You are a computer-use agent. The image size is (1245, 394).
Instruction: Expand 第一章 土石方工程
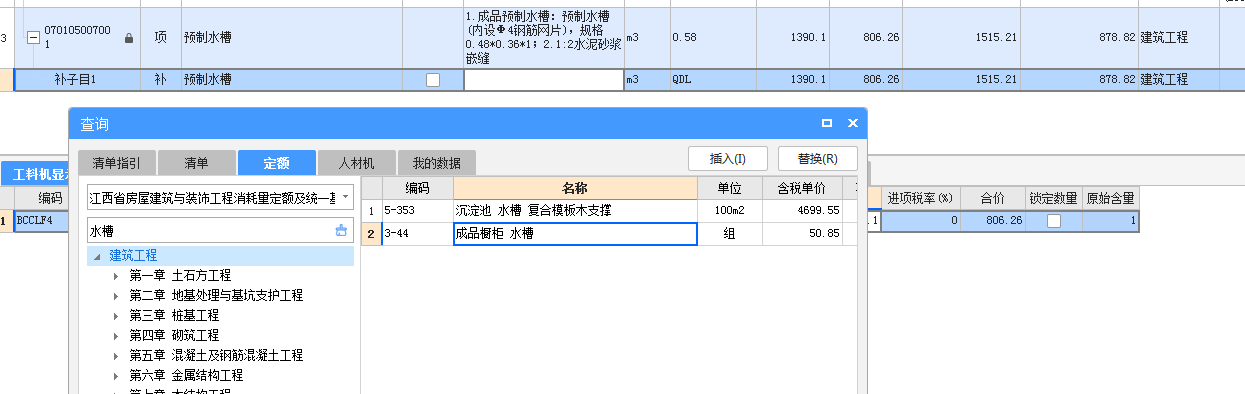116,275
